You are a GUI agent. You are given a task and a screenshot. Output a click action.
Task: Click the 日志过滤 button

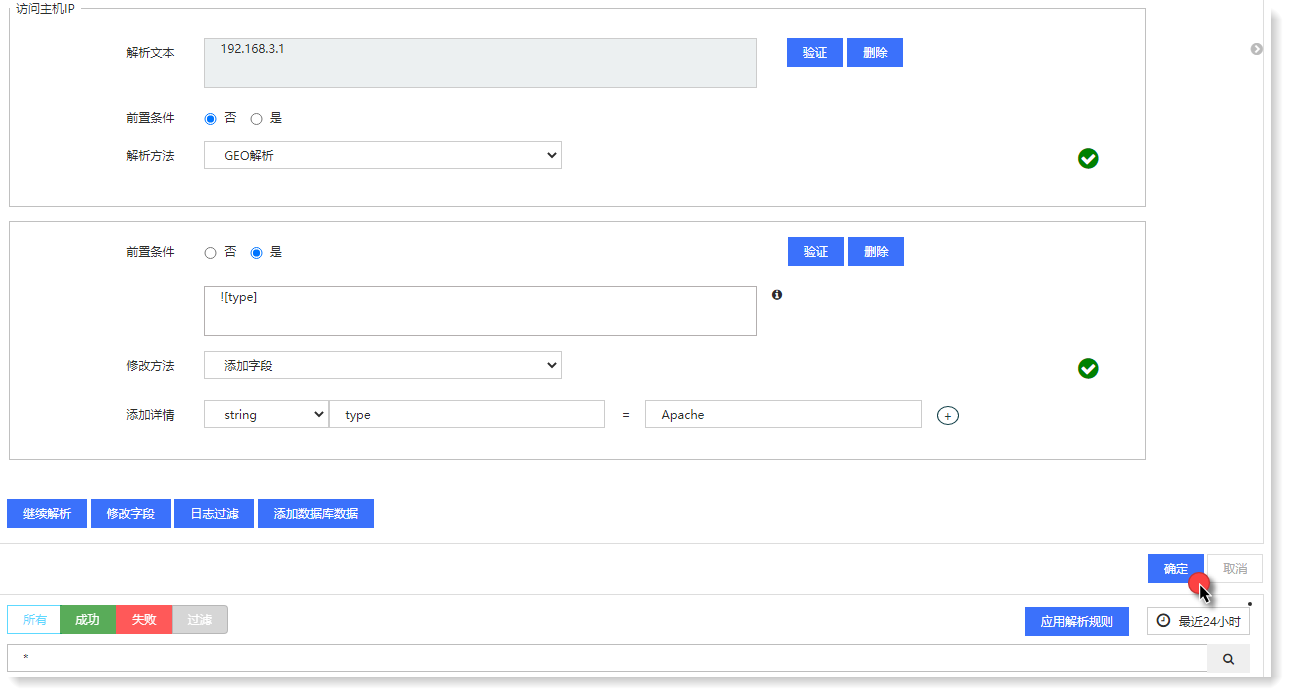(215, 514)
